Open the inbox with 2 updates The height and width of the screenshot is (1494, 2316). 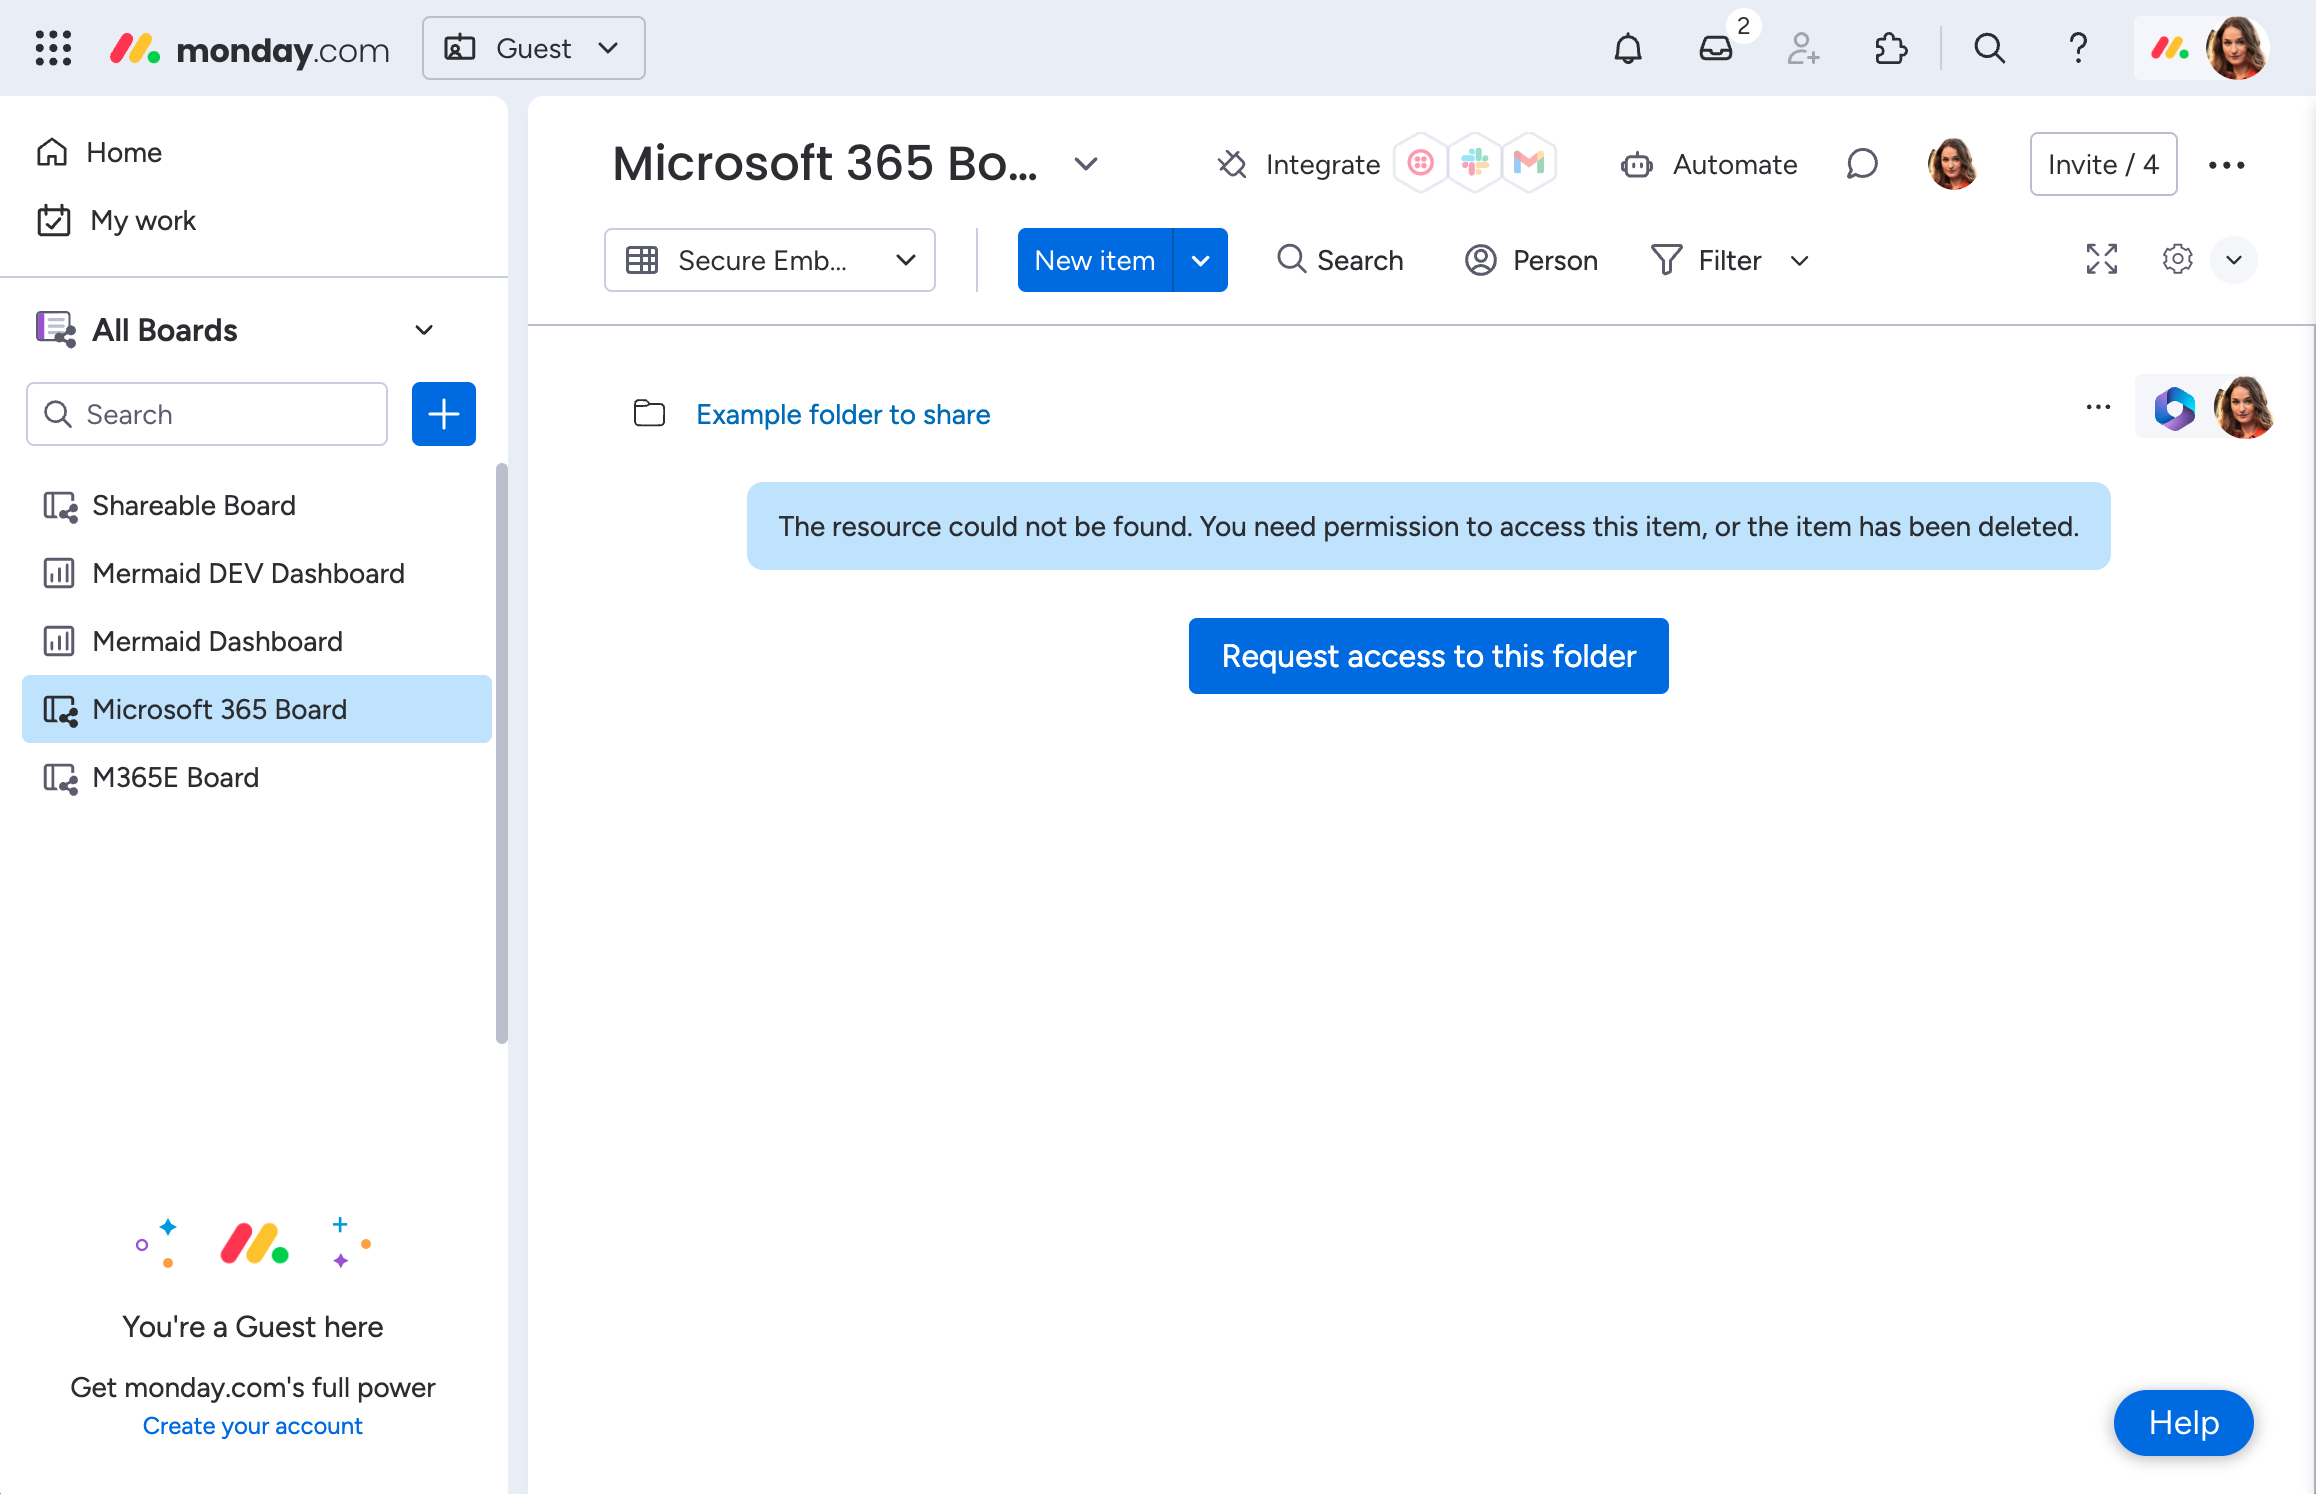coord(1714,48)
